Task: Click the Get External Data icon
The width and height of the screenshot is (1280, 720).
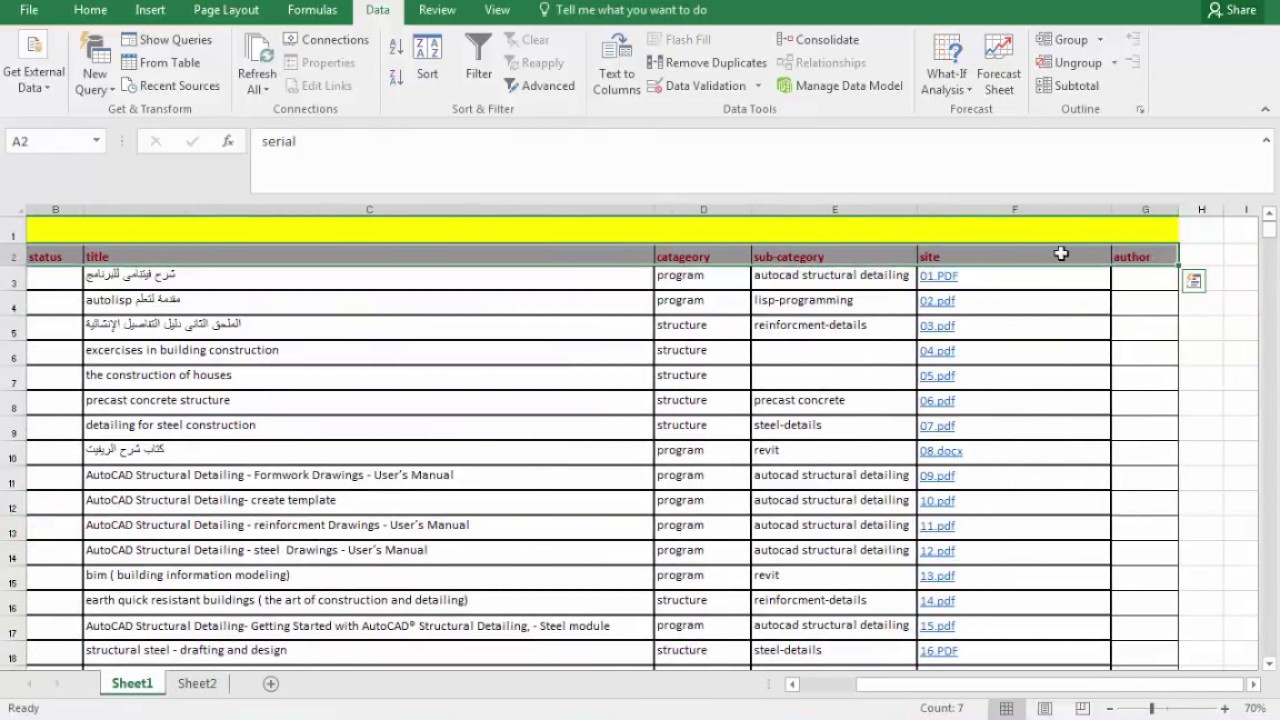Action: (33, 64)
